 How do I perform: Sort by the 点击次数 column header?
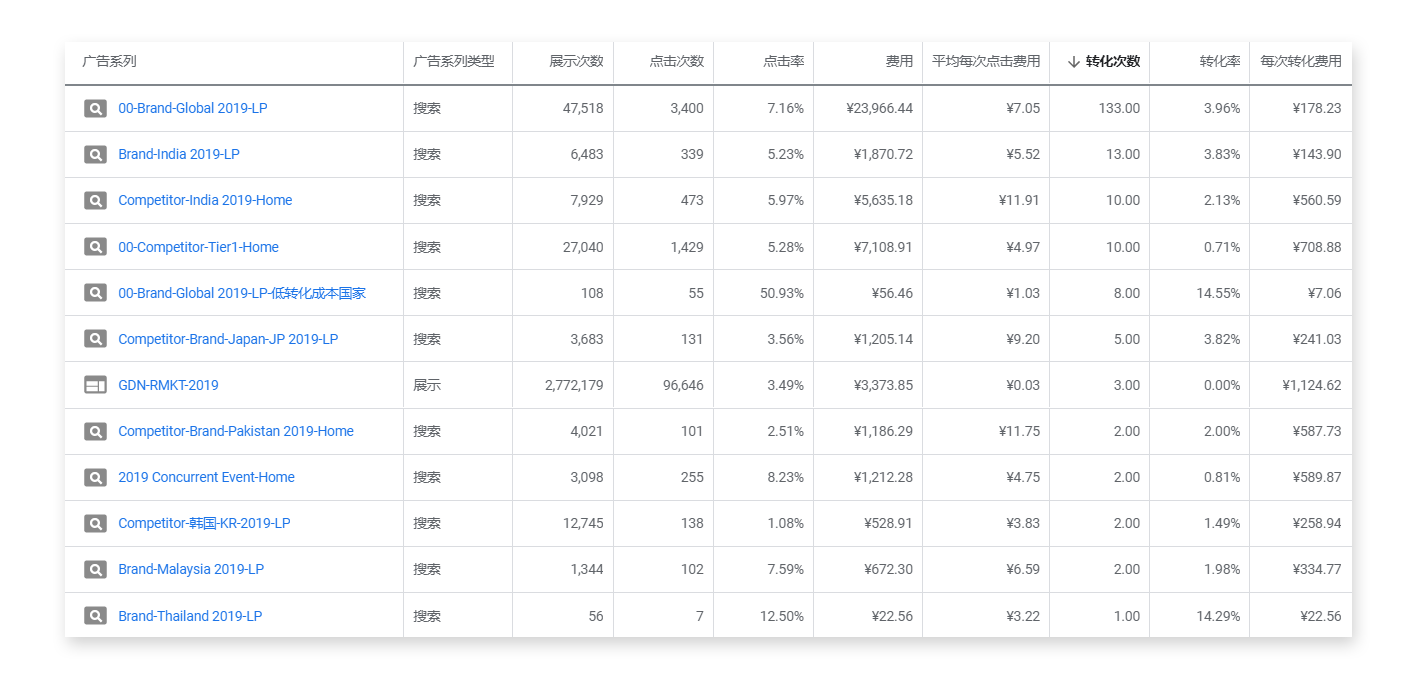tap(676, 61)
